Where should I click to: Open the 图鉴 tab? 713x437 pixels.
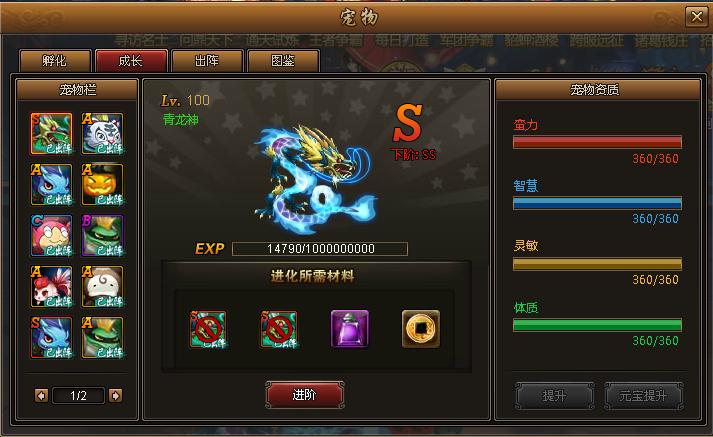click(283, 61)
